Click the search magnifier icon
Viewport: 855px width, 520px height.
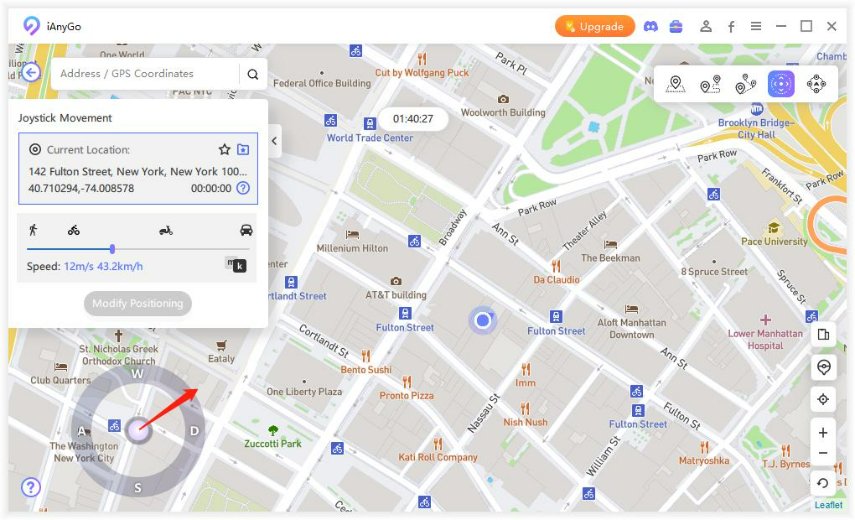click(x=253, y=74)
